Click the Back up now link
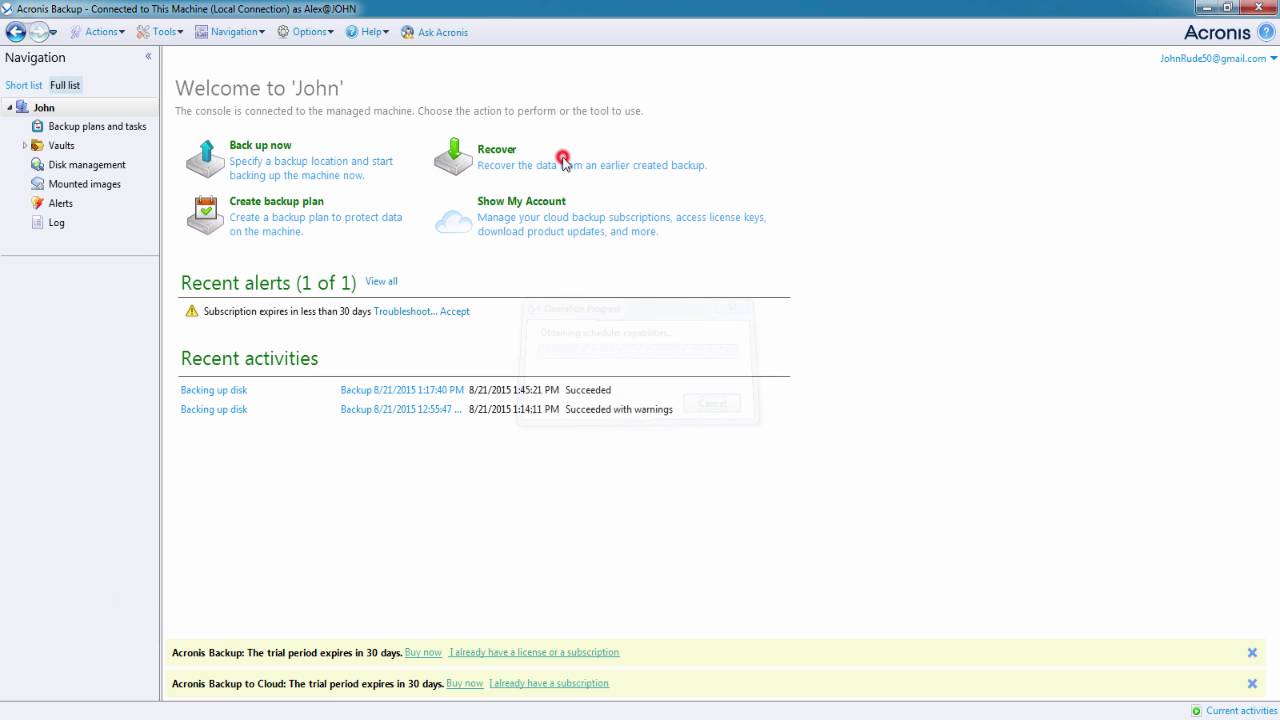Viewport: 1280px width, 720px height. tap(260, 145)
